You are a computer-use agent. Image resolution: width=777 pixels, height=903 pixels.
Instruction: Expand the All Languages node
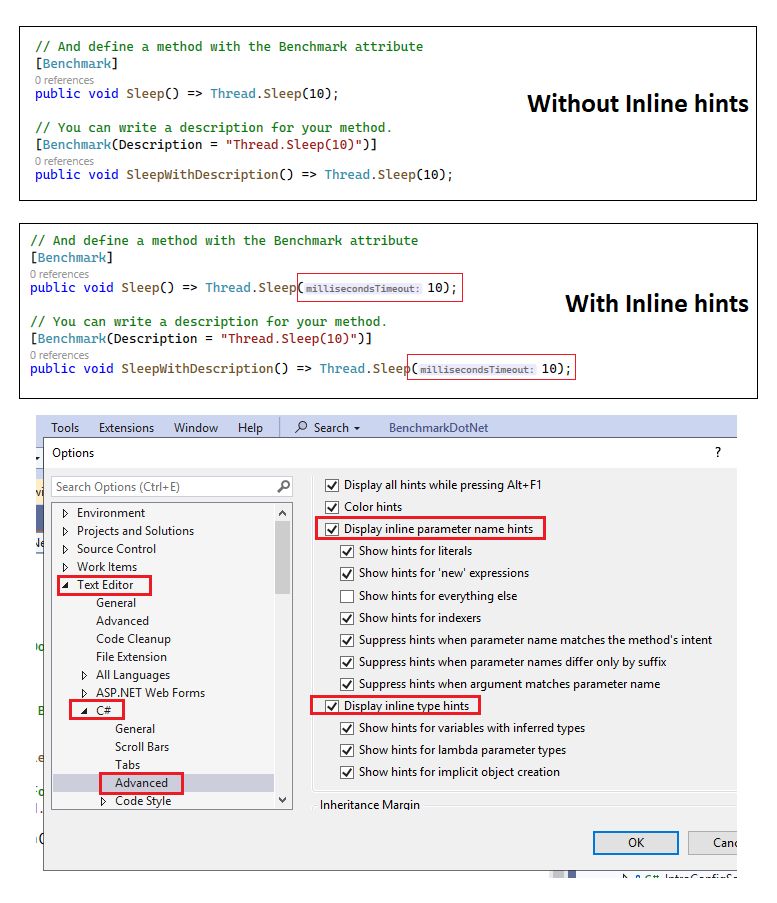84,675
